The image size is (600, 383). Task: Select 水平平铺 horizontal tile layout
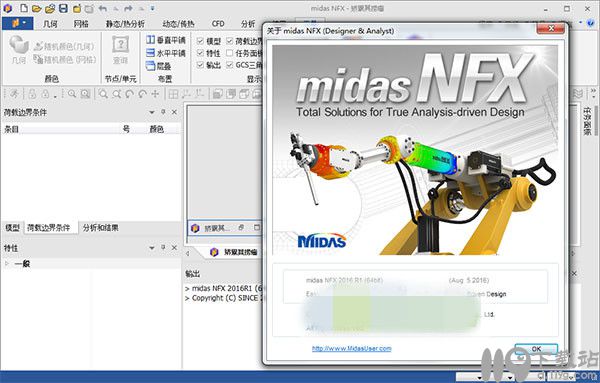pos(166,53)
